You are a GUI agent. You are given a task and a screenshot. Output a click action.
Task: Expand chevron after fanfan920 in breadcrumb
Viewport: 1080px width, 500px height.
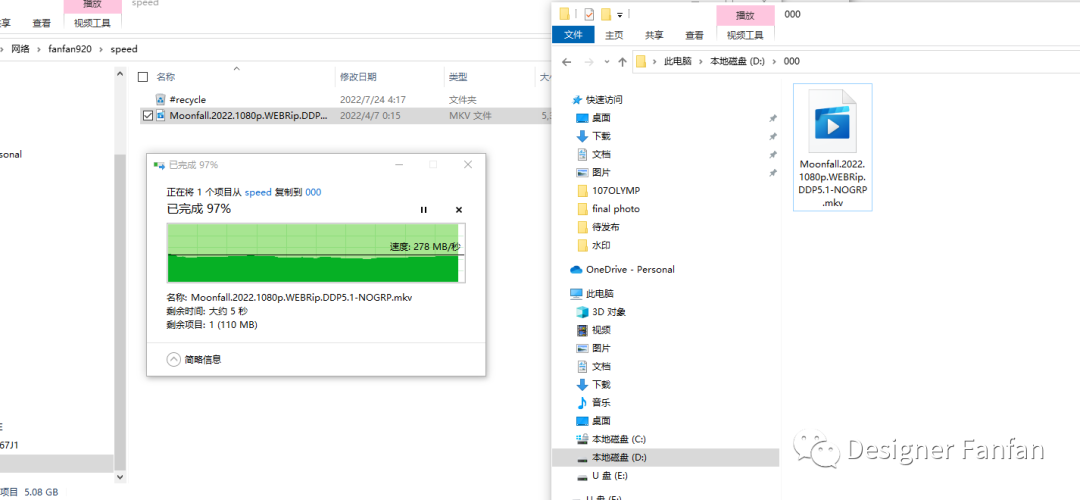(102, 49)
